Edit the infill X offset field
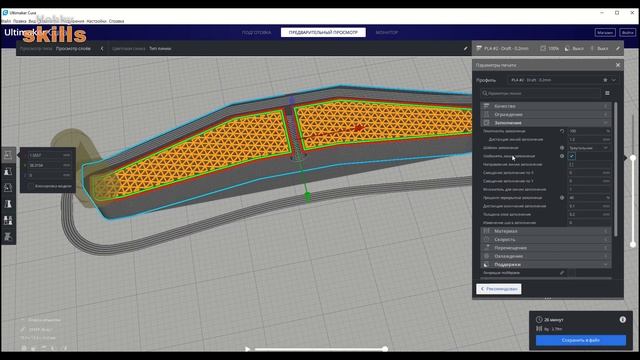This screenshot has height=360, width=640. tap(589, 173)
